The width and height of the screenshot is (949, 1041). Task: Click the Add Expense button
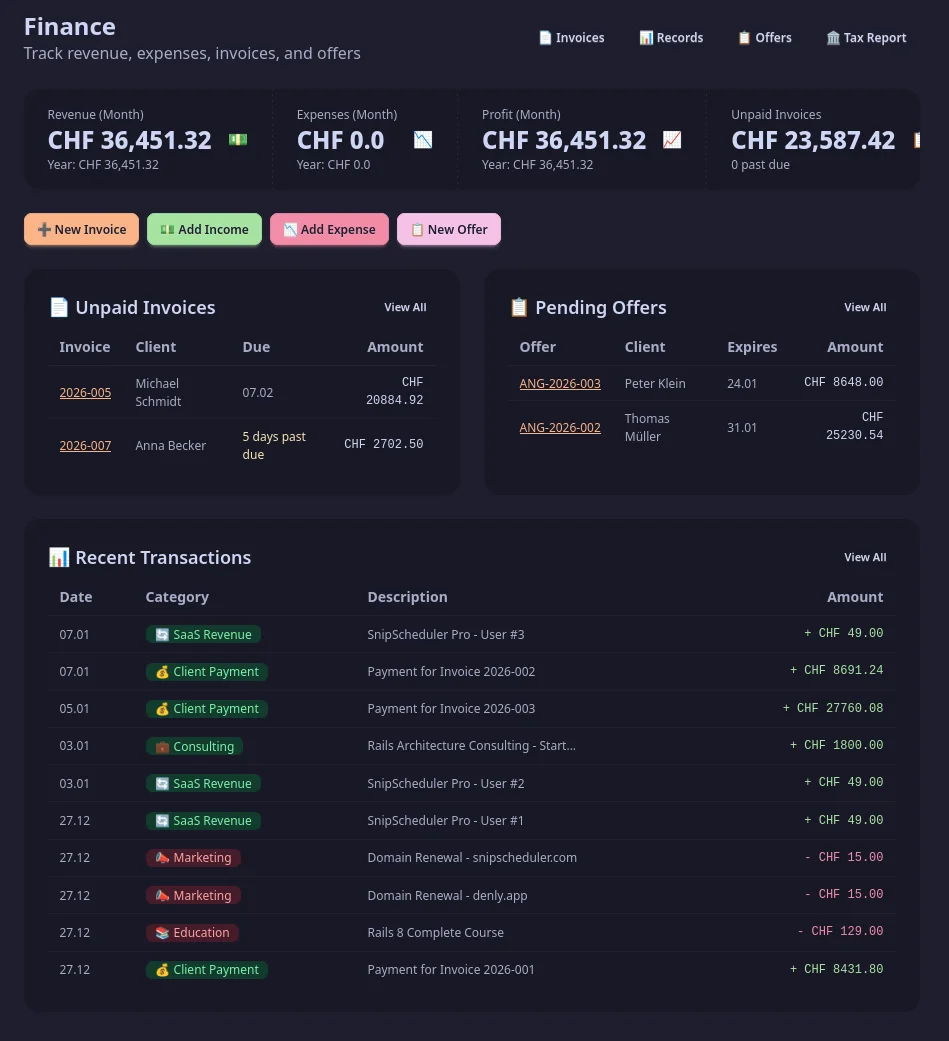pos(329,229)
